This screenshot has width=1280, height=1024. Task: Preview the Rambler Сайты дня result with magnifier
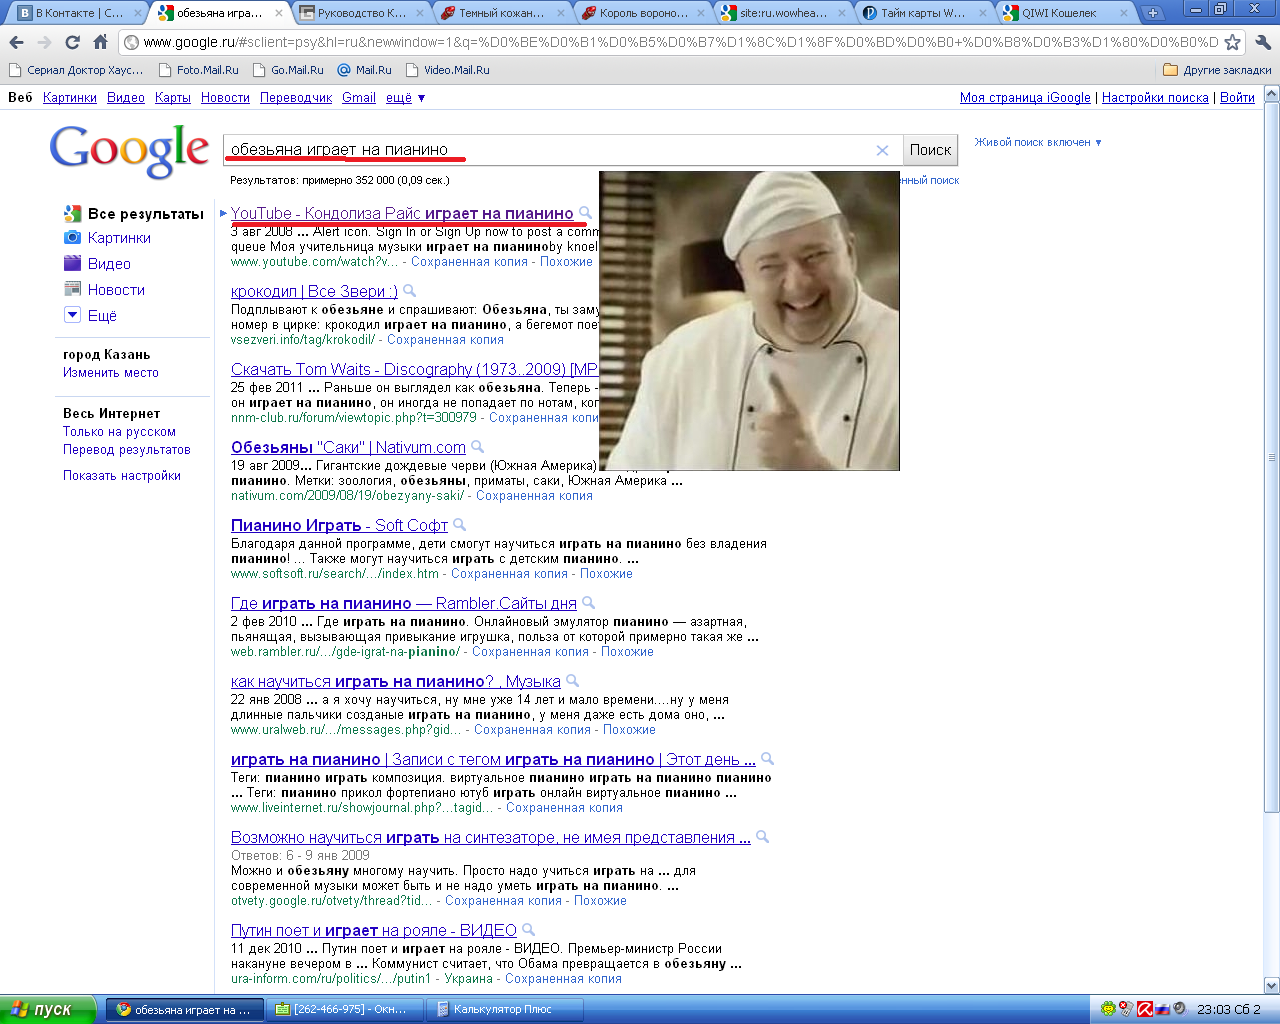(588, 603)
